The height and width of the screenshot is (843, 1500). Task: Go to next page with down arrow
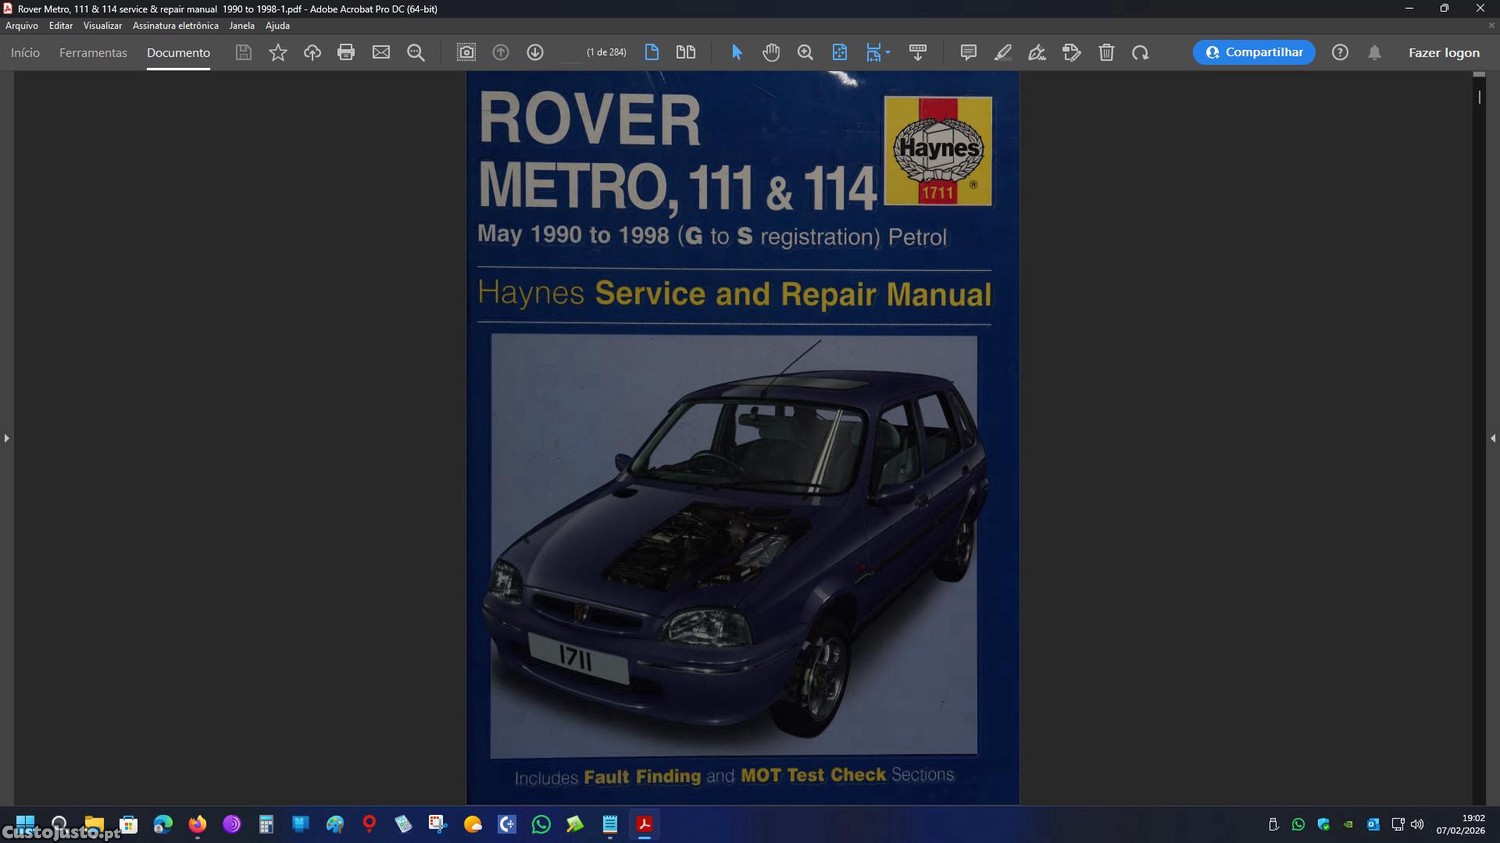pos(535,52)
